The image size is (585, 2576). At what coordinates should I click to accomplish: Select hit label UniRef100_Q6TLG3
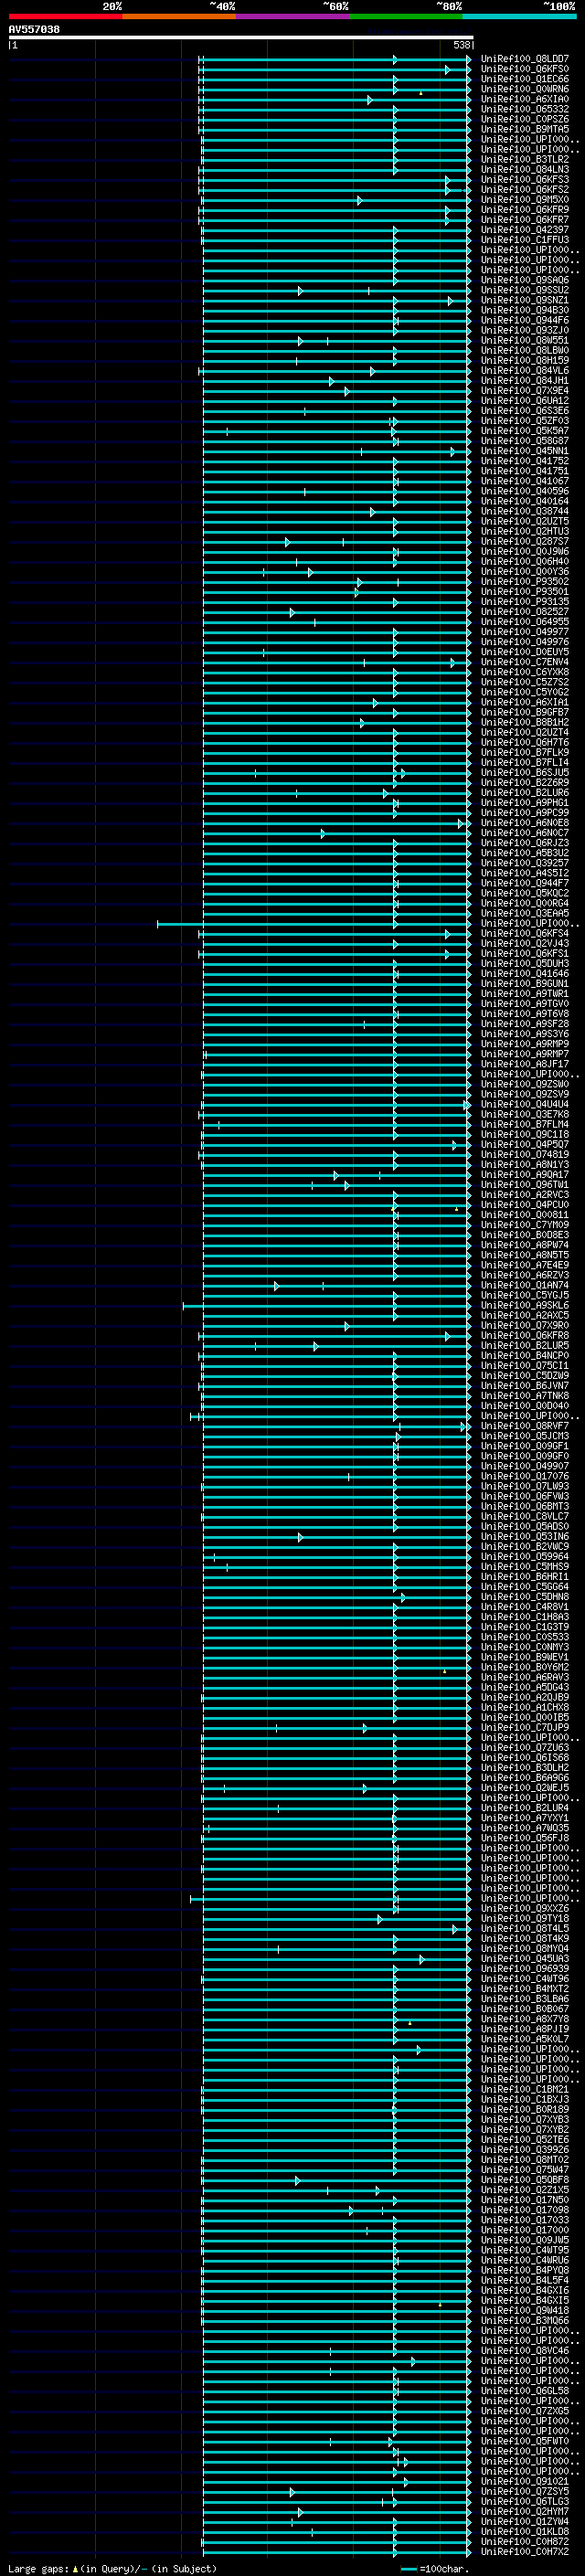tap(525, 2501)
